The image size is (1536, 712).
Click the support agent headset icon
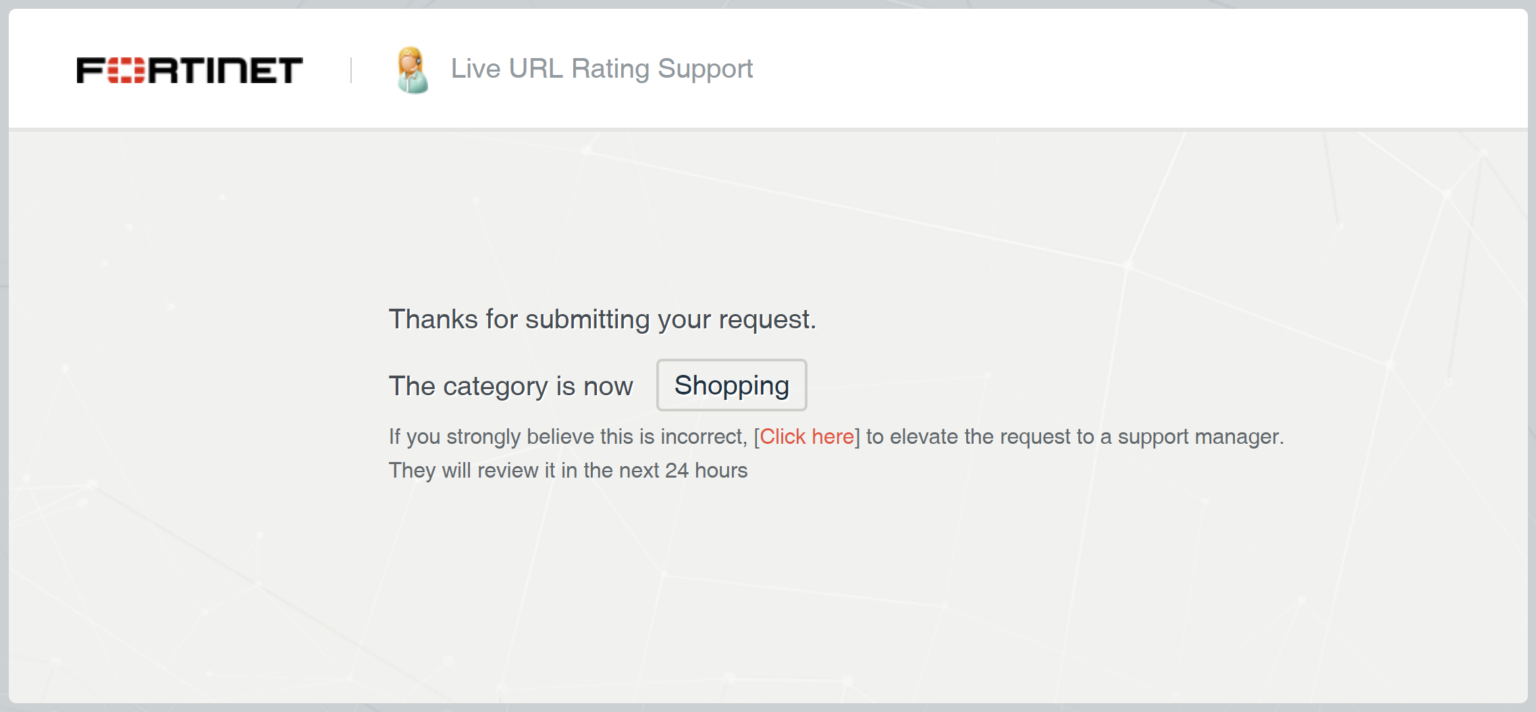[411, 70]
